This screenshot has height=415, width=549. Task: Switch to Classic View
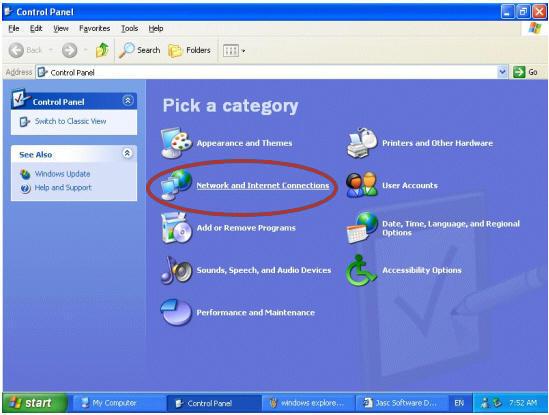pos(70,121)
